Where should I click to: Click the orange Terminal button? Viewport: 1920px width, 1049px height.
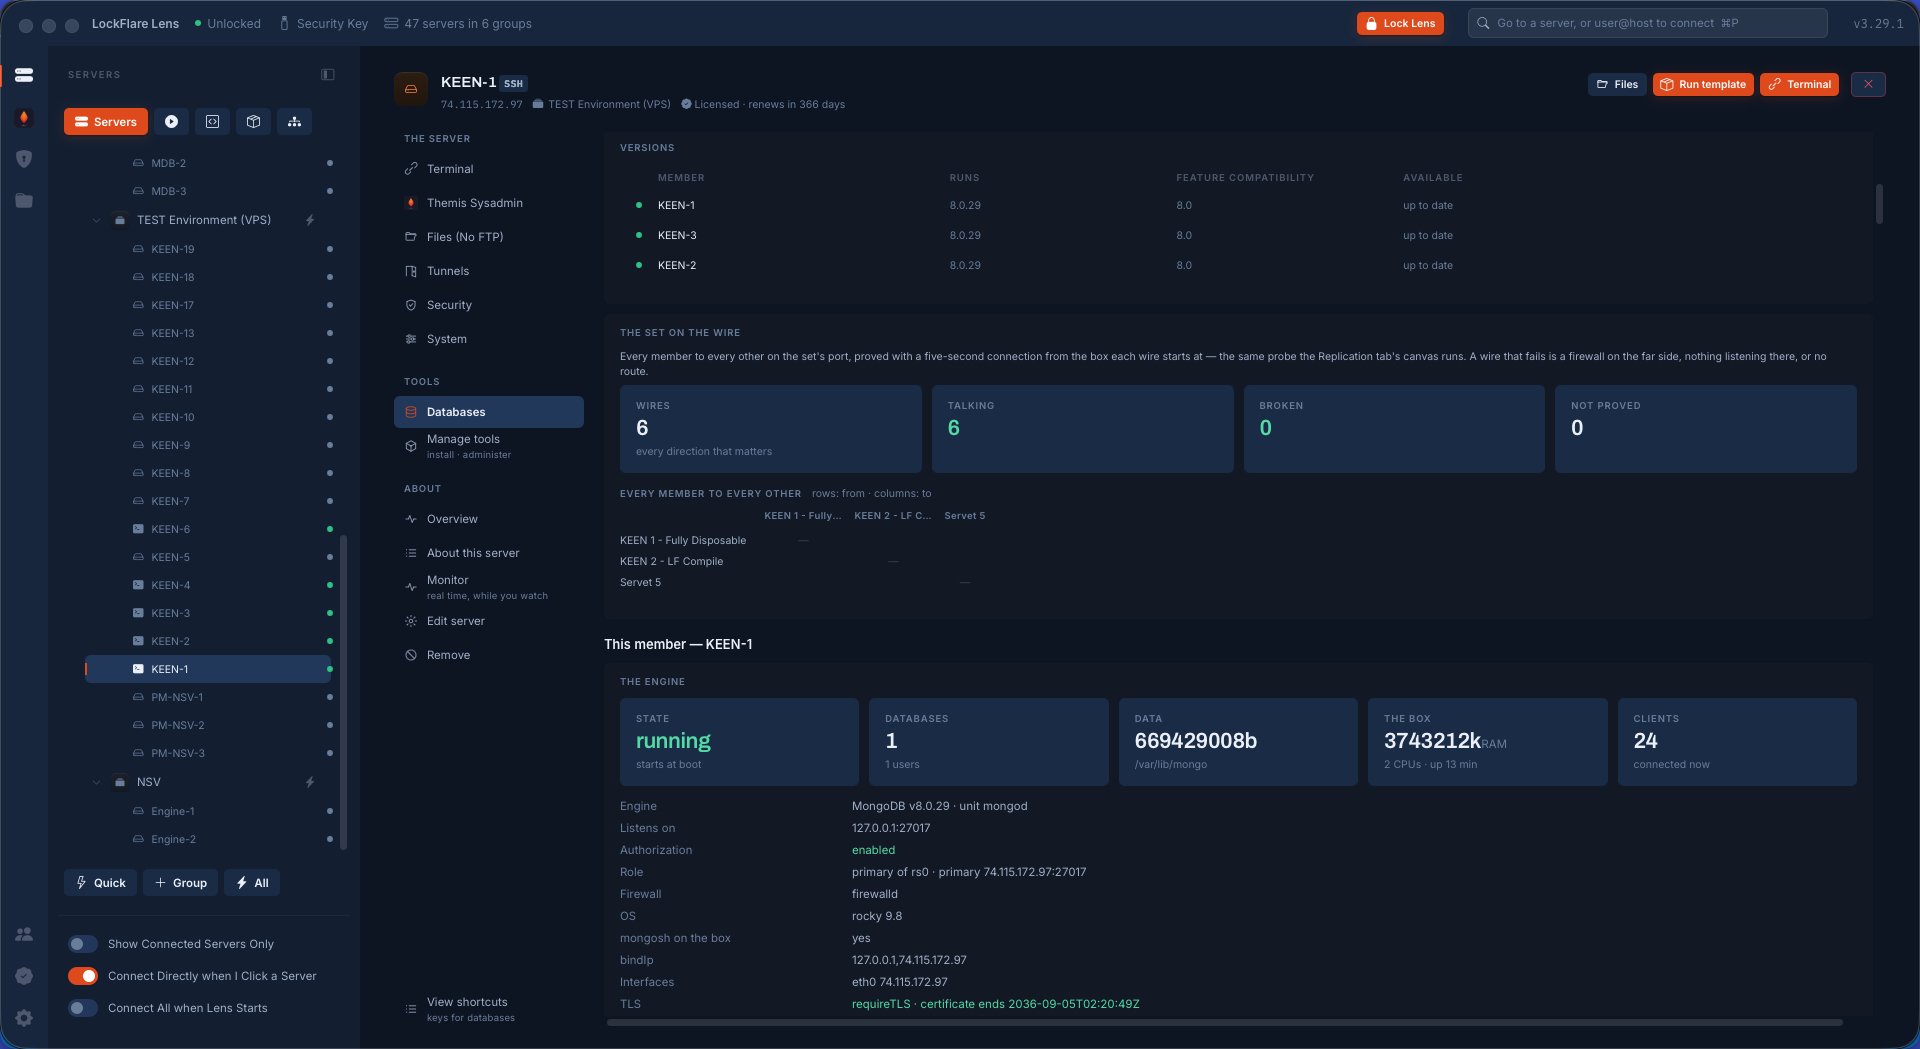(x=1799, y=84)
